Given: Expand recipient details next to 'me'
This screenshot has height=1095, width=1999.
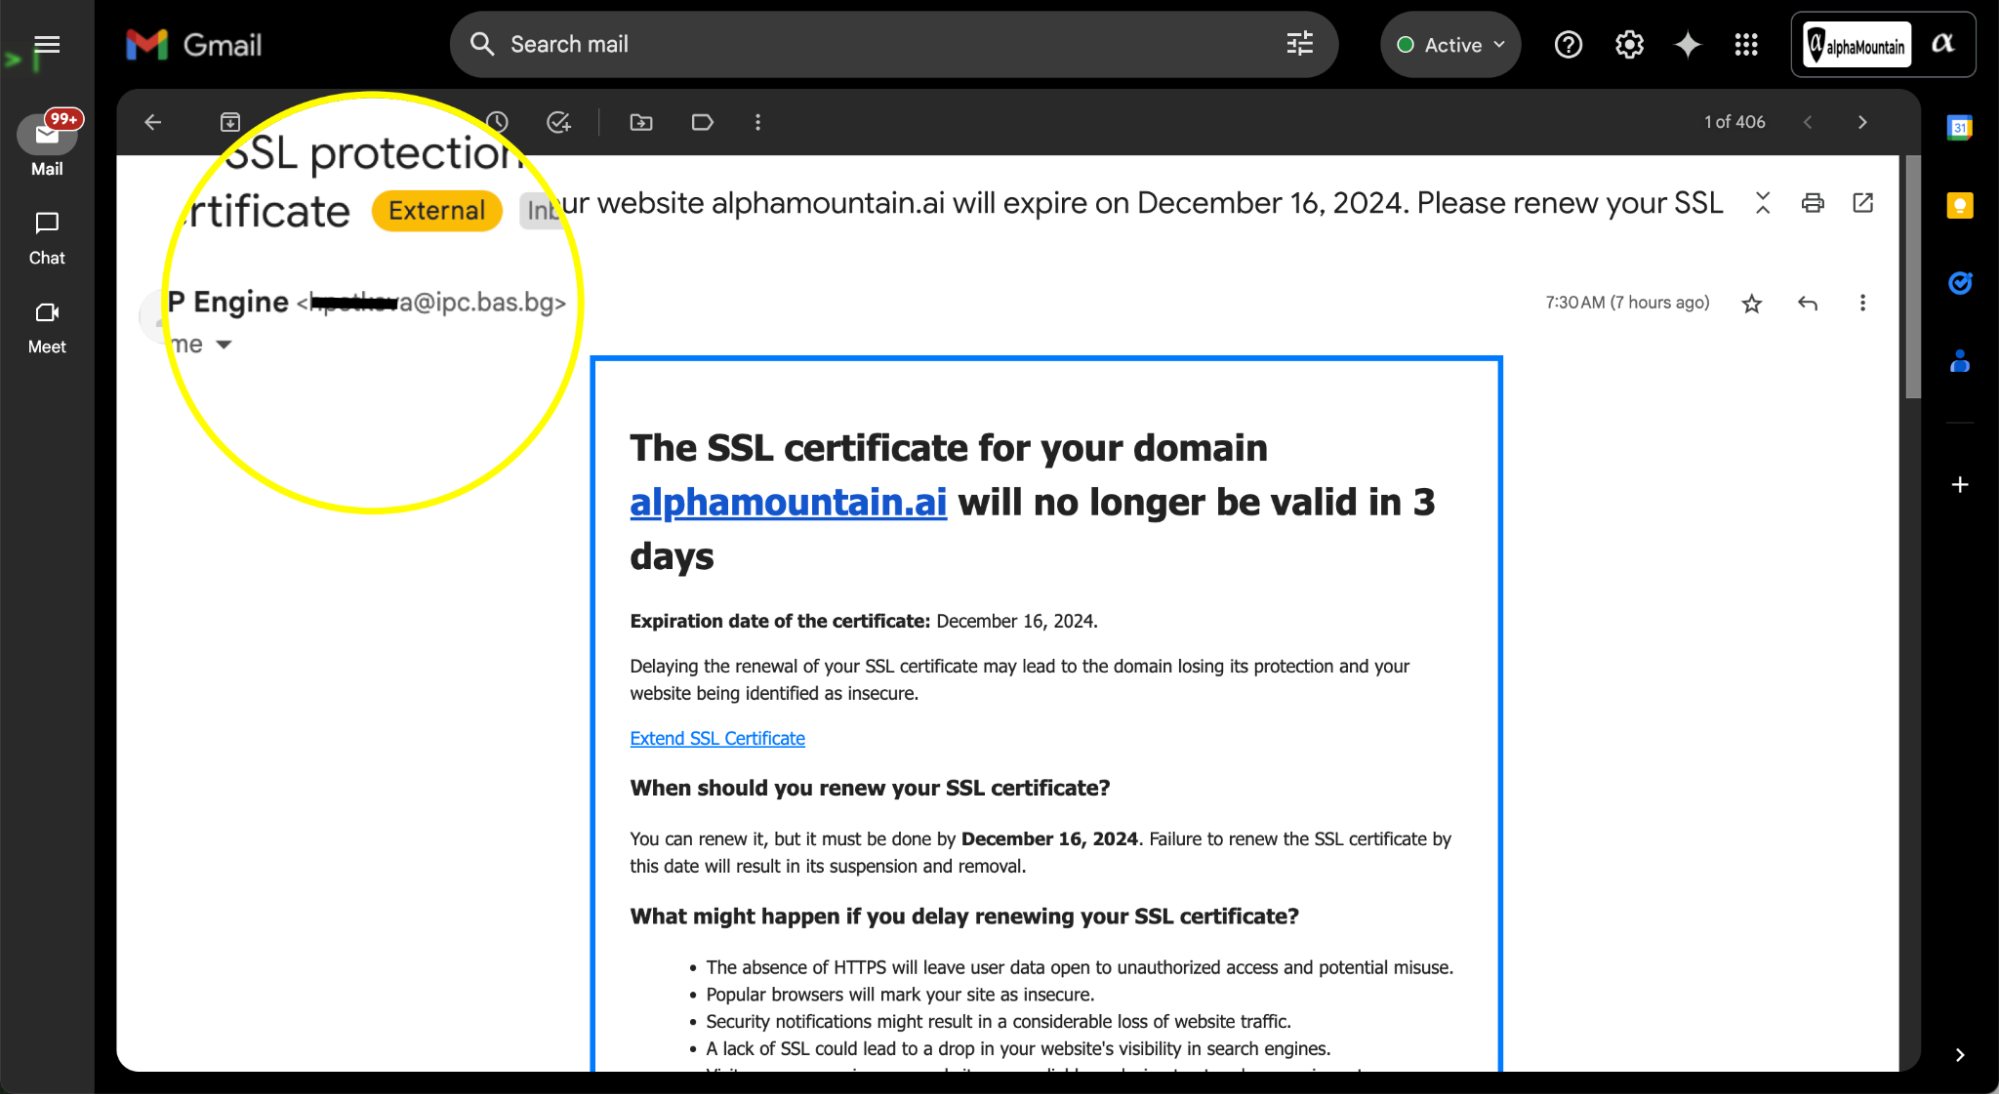Looking at the screenshot, I should (x=224, y=345).
